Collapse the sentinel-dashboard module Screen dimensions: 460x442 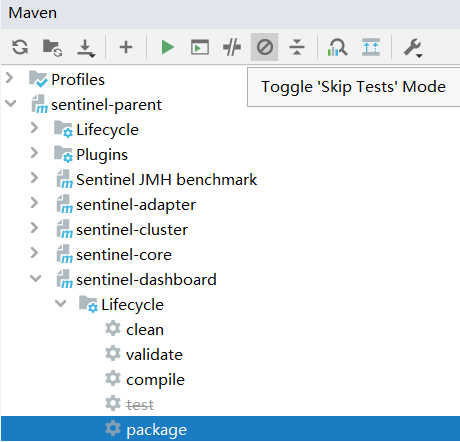tap(35, 278)
